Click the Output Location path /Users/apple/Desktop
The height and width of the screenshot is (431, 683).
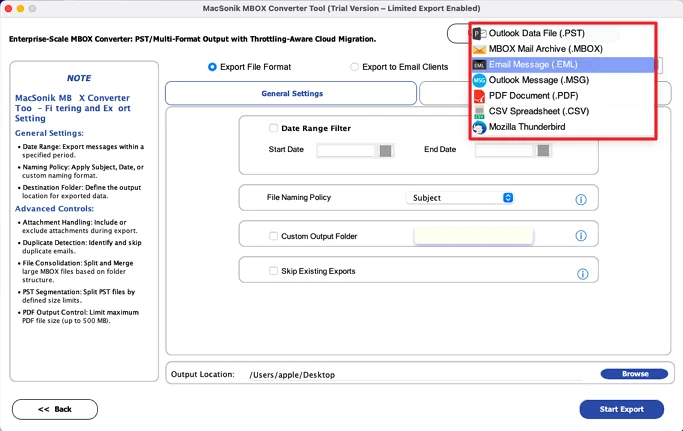pos(292,375)
